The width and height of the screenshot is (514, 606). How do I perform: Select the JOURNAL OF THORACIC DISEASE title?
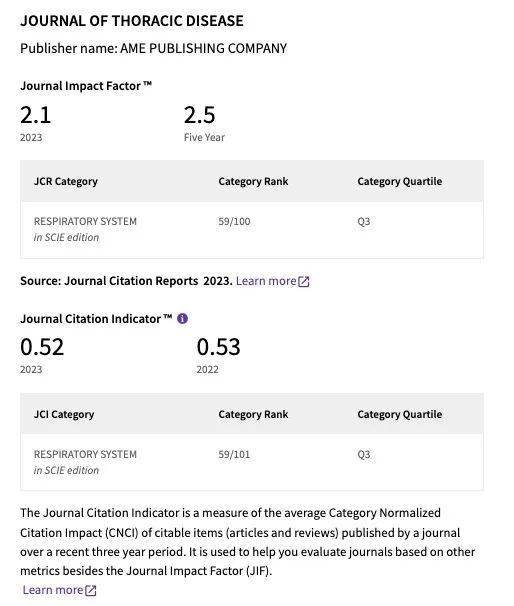coord(132,21)
